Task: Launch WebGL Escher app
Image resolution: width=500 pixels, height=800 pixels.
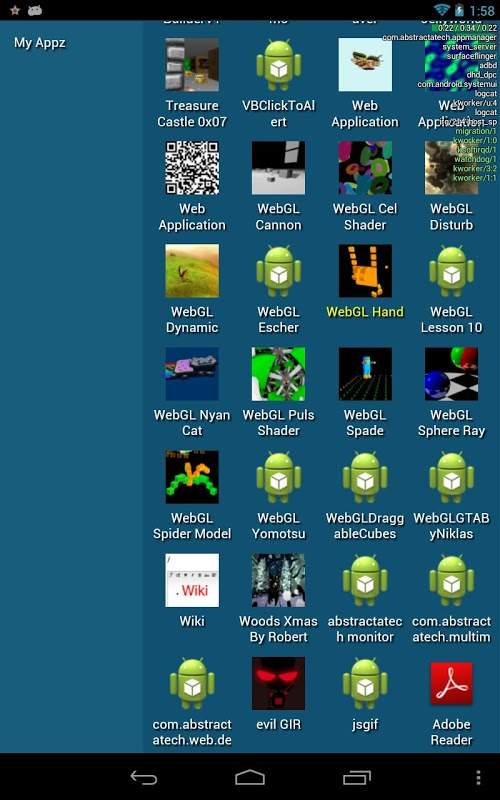Action: pos(279,271)
